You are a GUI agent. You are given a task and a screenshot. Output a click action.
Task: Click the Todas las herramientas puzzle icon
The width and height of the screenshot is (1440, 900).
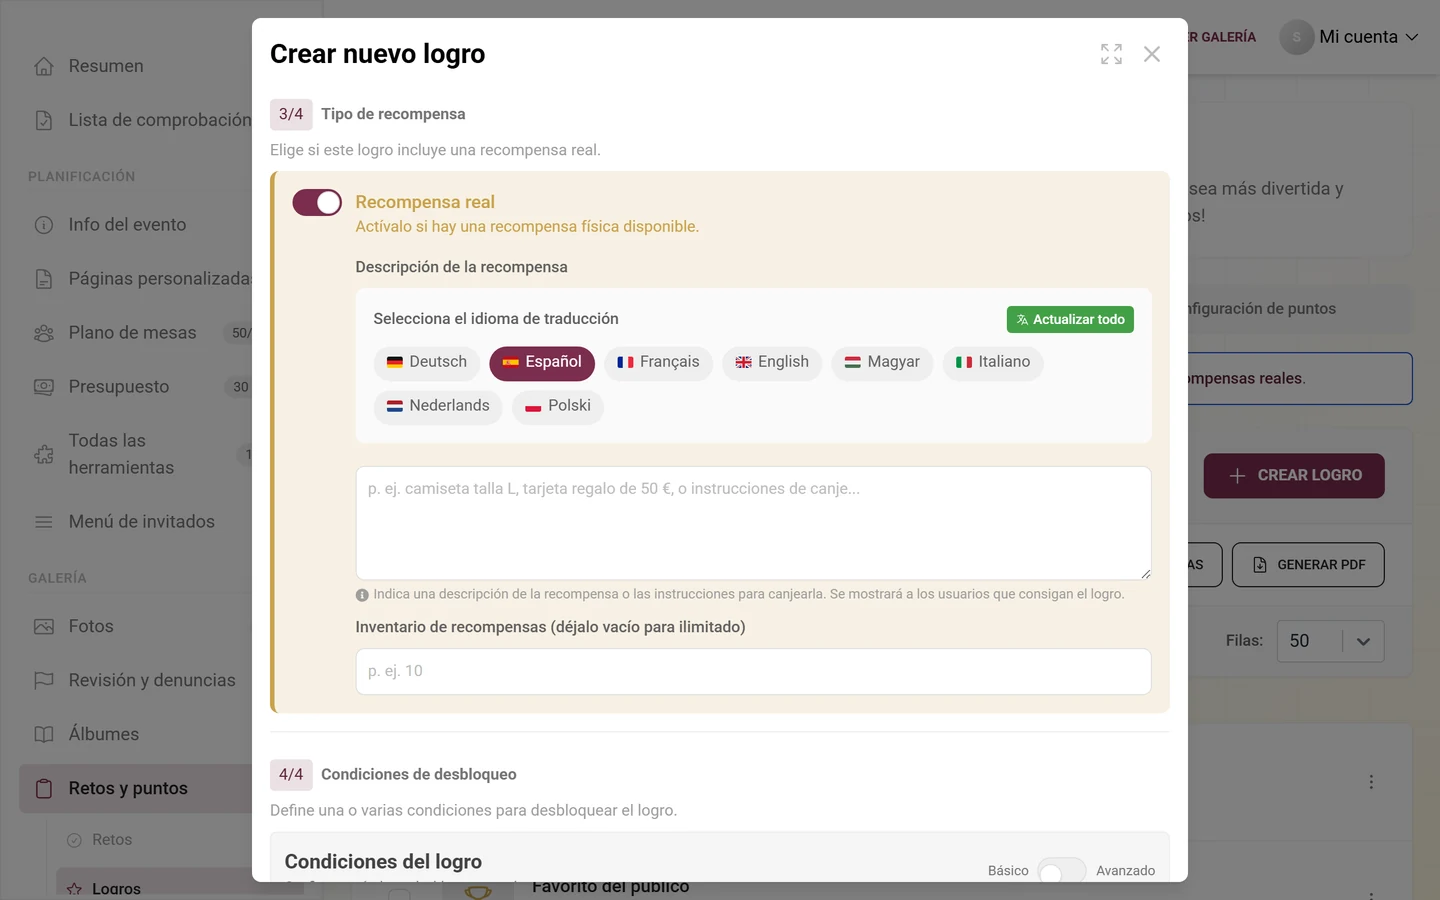pyautogui.click(x=44, y=454)
